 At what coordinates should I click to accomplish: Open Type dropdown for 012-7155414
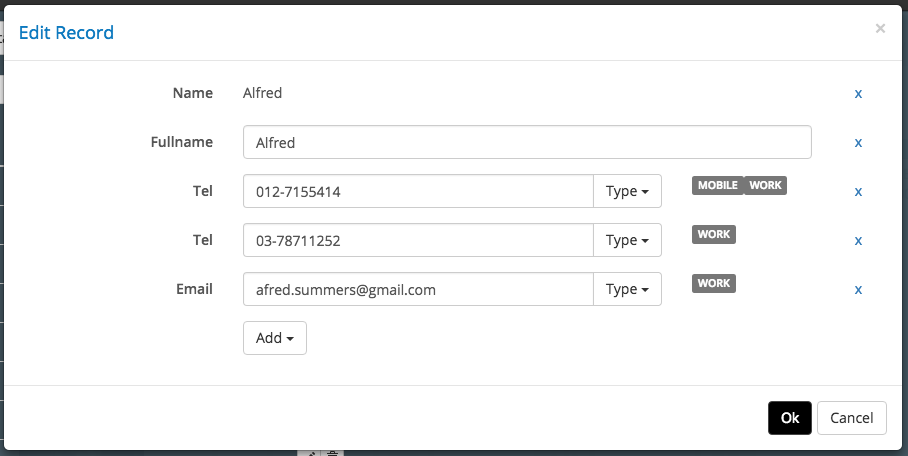coord(627,191)
